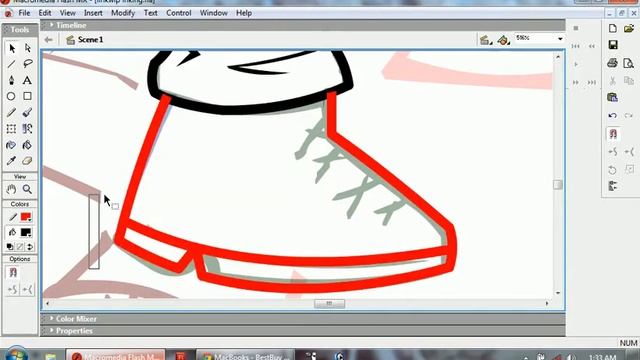The width and height of the screenshot is (640, 360).
Task: Click the Scene 1 label
Action: [x=90, y=40]
